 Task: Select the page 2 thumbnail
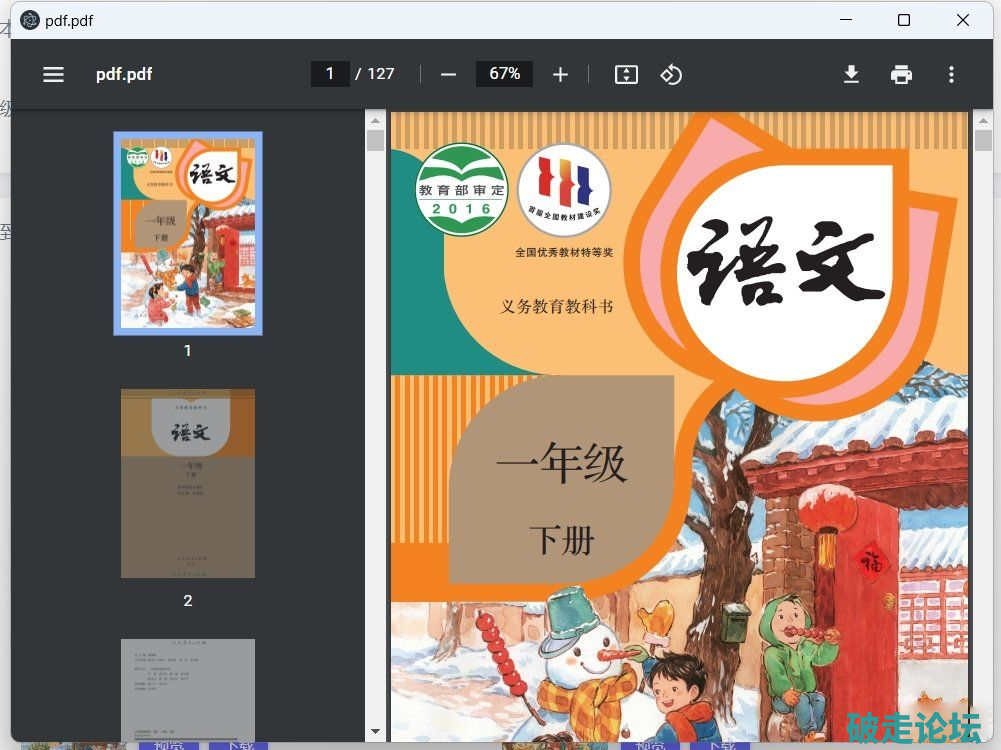pos(188,483)
